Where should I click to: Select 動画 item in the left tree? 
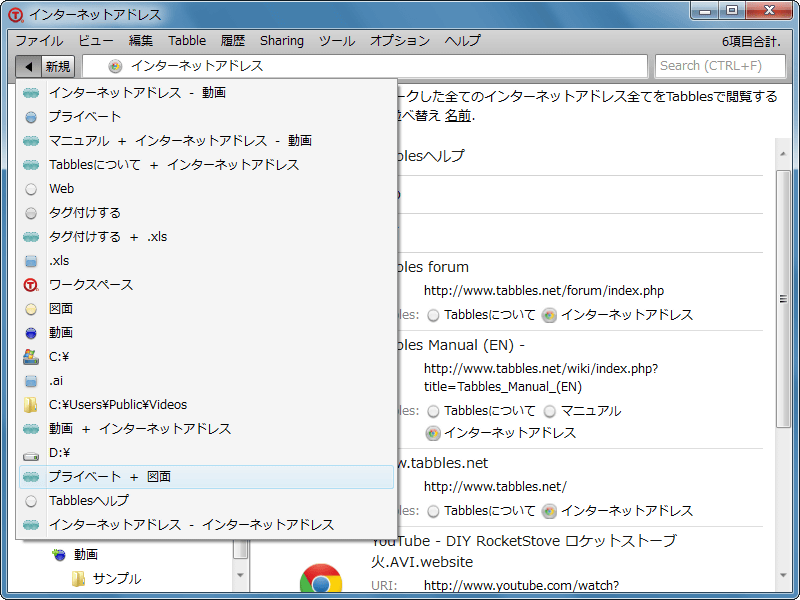(86, 555)
